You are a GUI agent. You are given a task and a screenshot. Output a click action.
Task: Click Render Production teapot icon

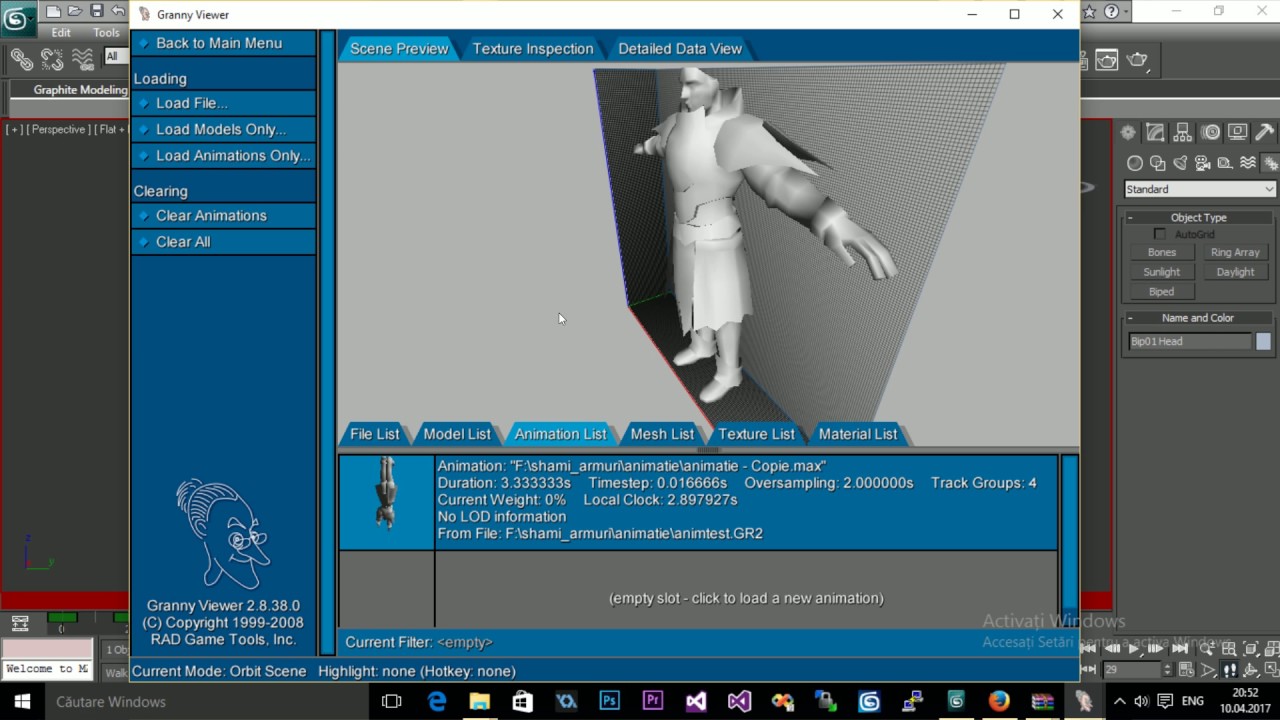[1138, 60]
